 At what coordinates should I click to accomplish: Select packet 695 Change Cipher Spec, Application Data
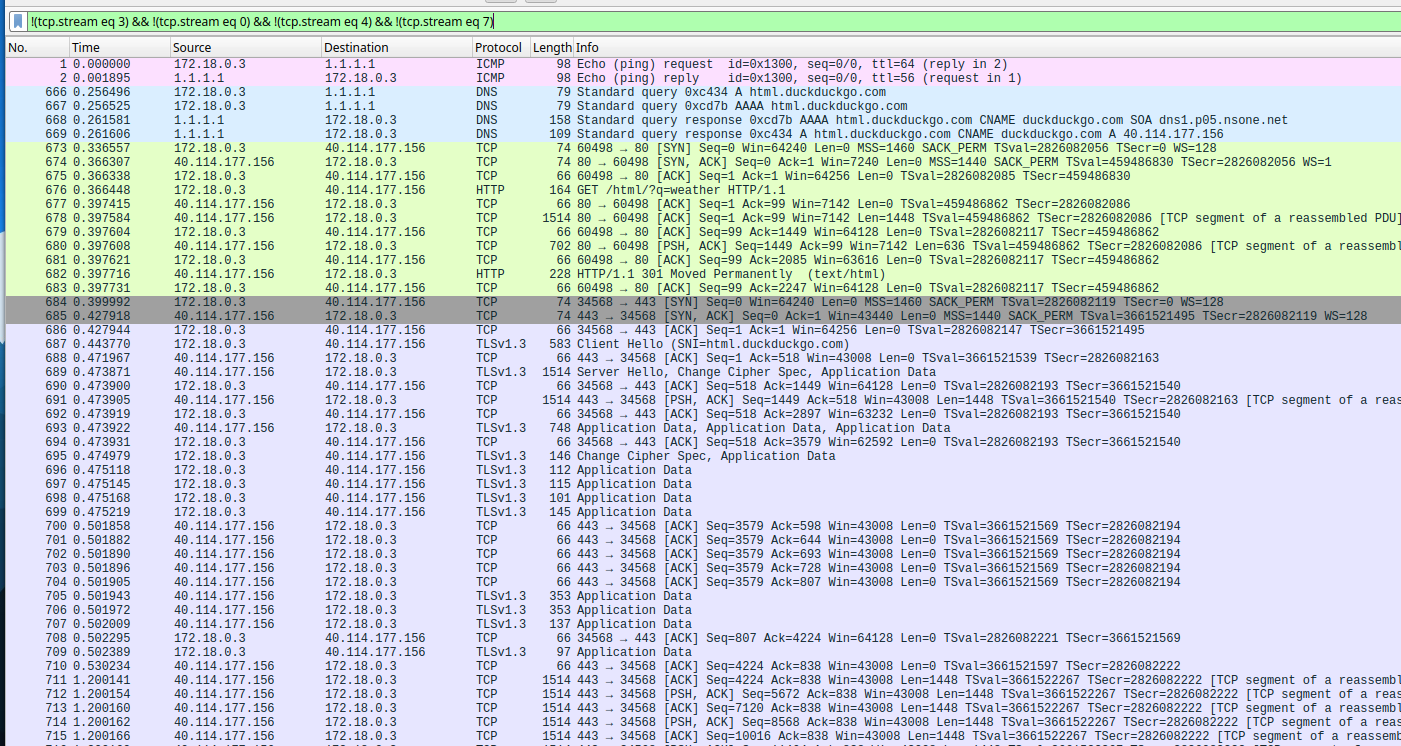pyautogui.click(x=703, y=456)
